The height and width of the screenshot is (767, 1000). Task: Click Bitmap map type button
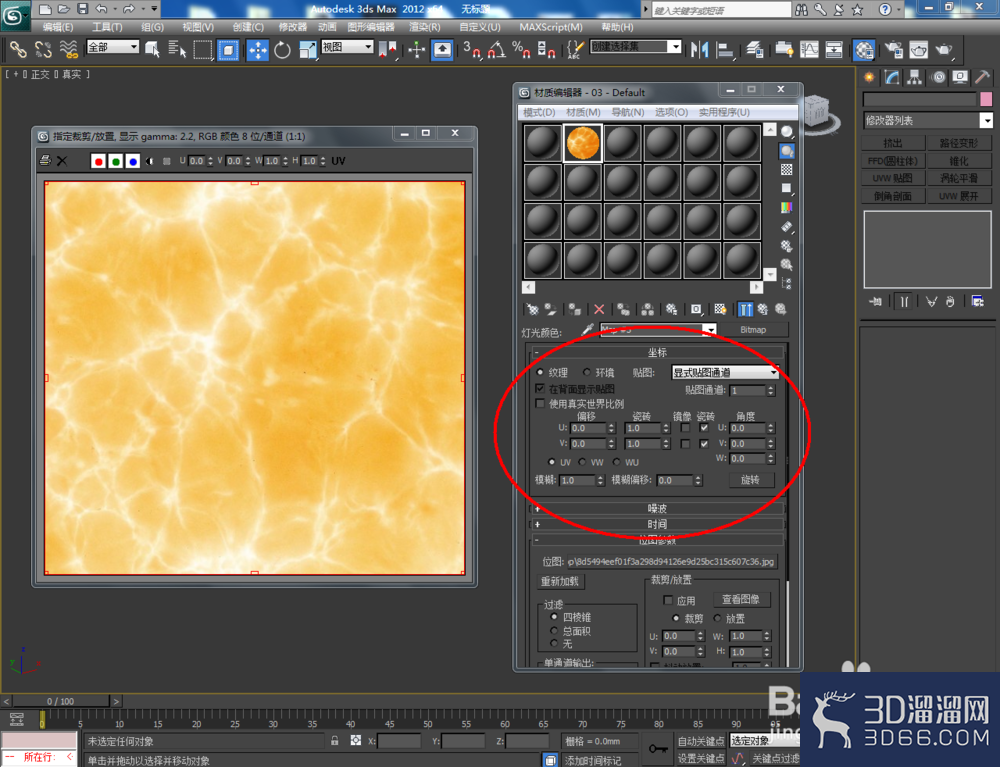point(753,330)
